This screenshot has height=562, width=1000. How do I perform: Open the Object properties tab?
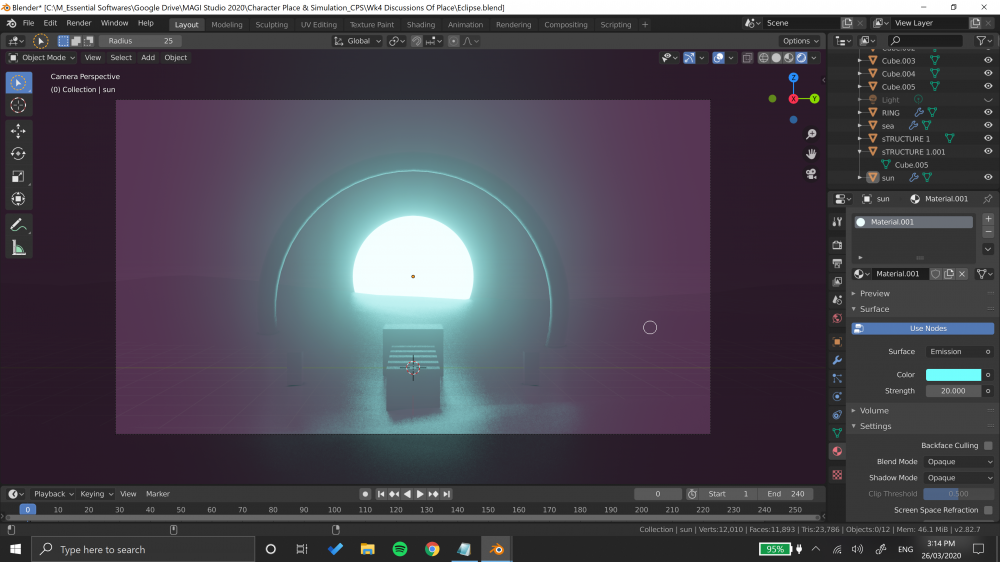pyautogui.click(x=837, y=341)
